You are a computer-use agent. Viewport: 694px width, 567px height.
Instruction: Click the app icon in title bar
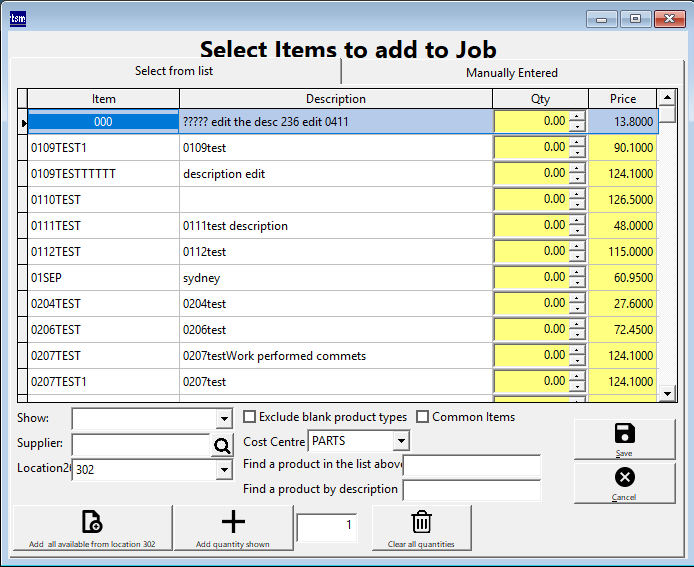click(x=17, y=18)
